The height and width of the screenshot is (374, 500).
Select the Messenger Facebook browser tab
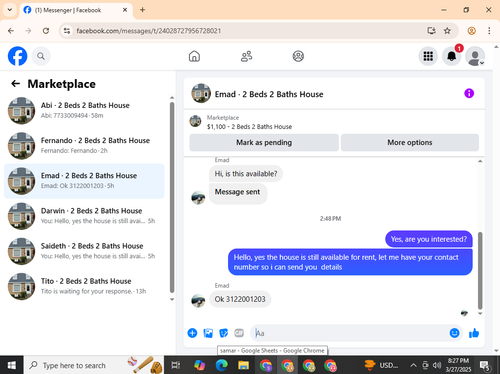(x=76, y=10)
